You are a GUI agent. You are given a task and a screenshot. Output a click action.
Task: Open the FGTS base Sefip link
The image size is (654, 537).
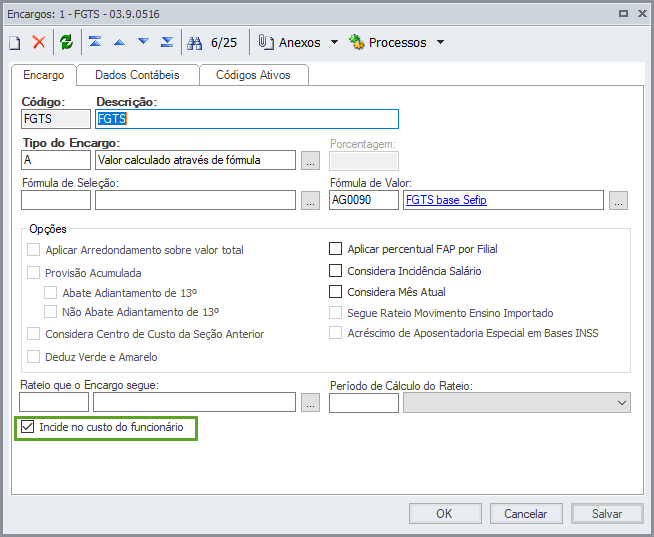point(446,200)
